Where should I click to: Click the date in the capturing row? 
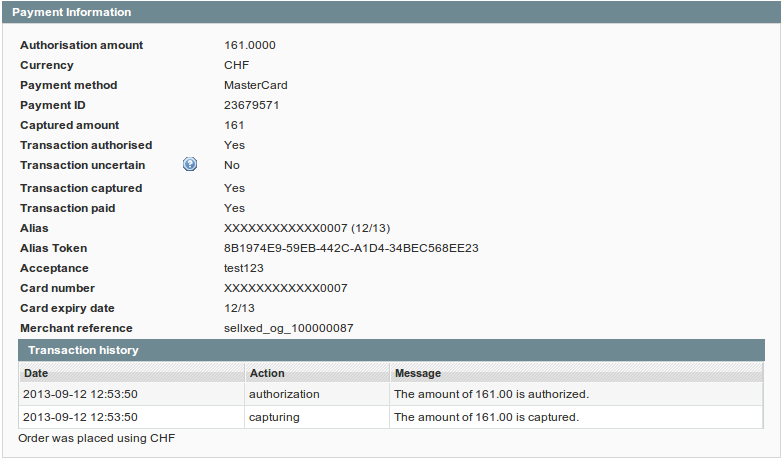[80, 417]
